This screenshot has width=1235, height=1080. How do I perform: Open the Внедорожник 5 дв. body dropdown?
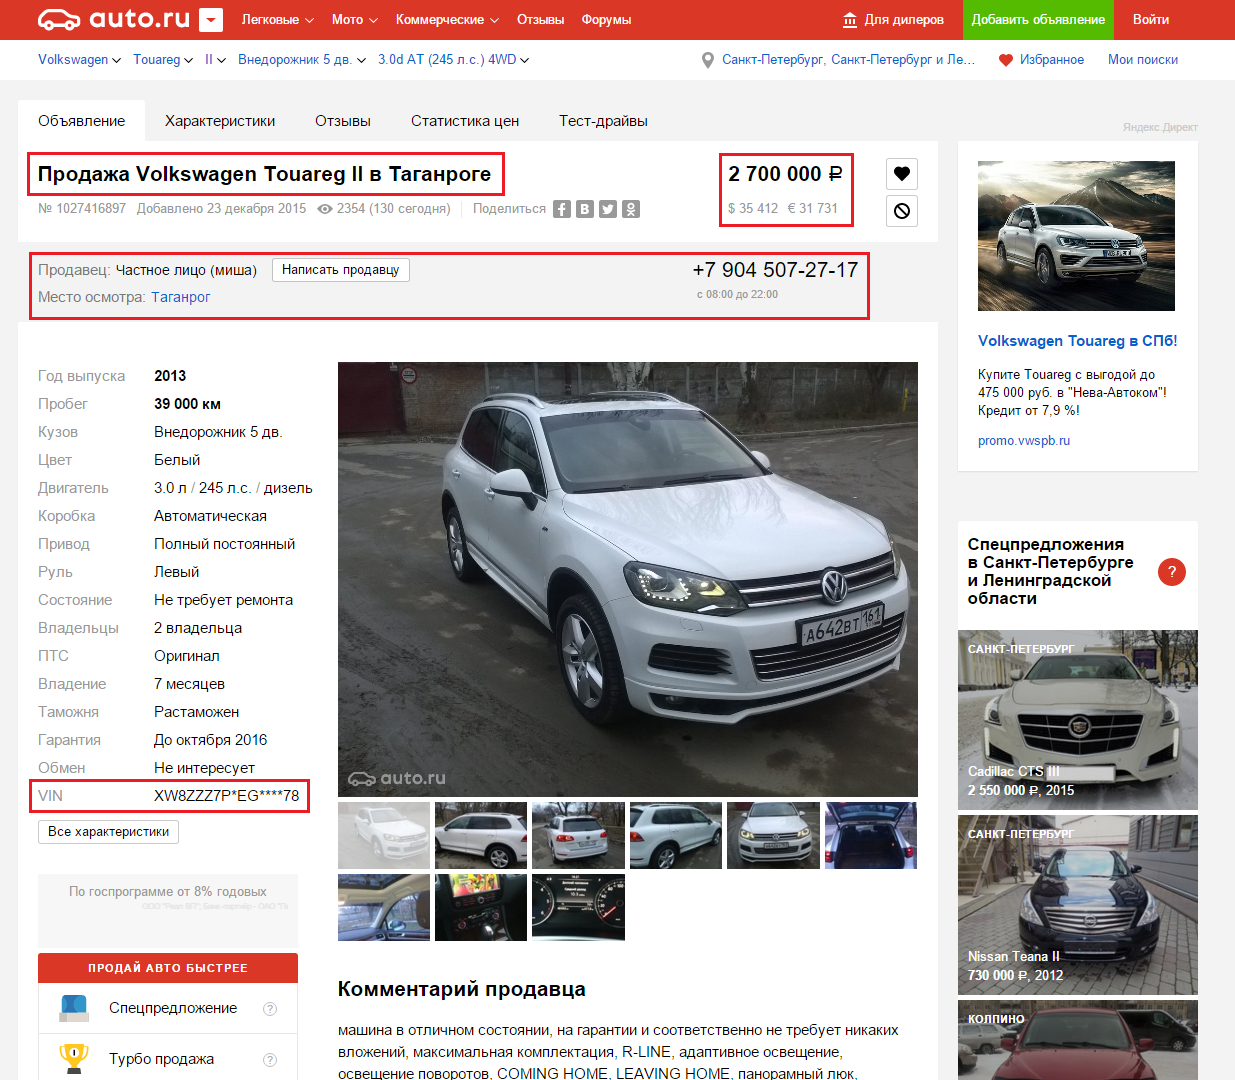coord(302,60)
